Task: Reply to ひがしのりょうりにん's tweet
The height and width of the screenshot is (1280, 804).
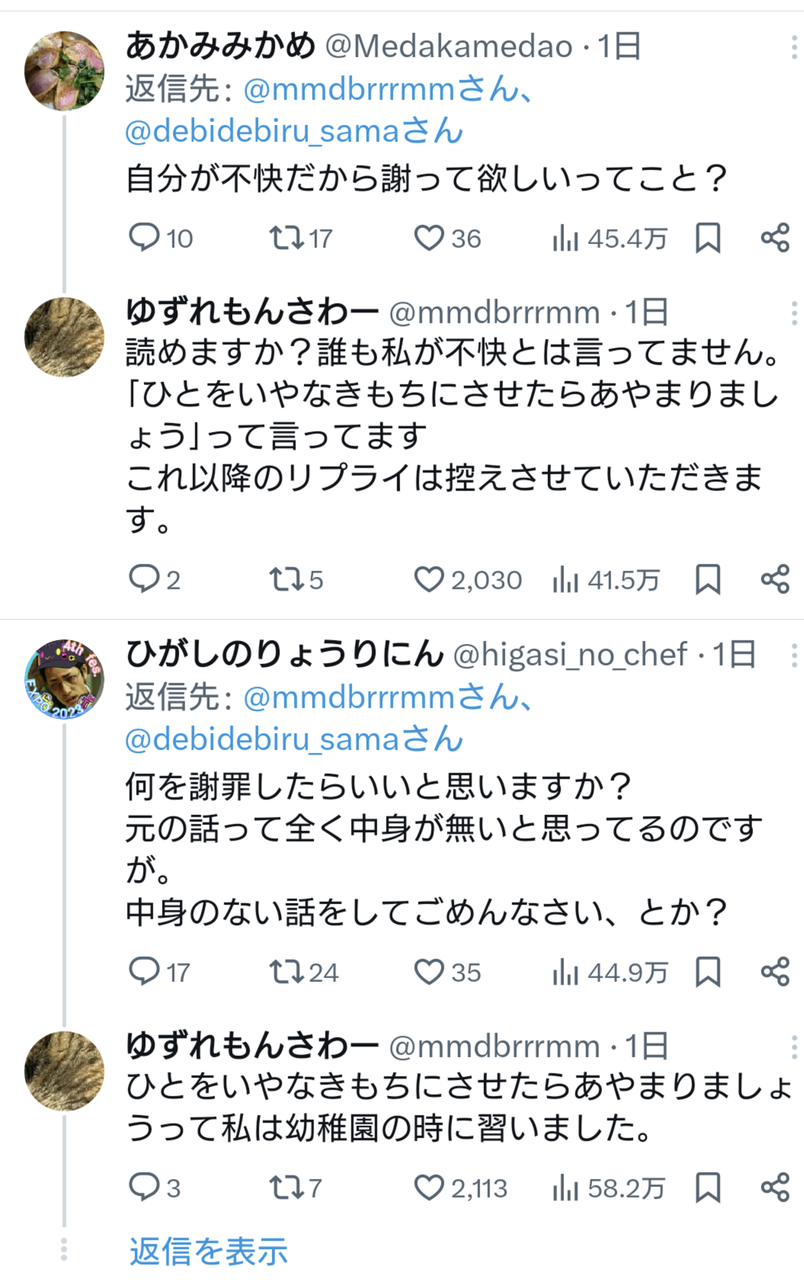Action: (x=146, y=970)
